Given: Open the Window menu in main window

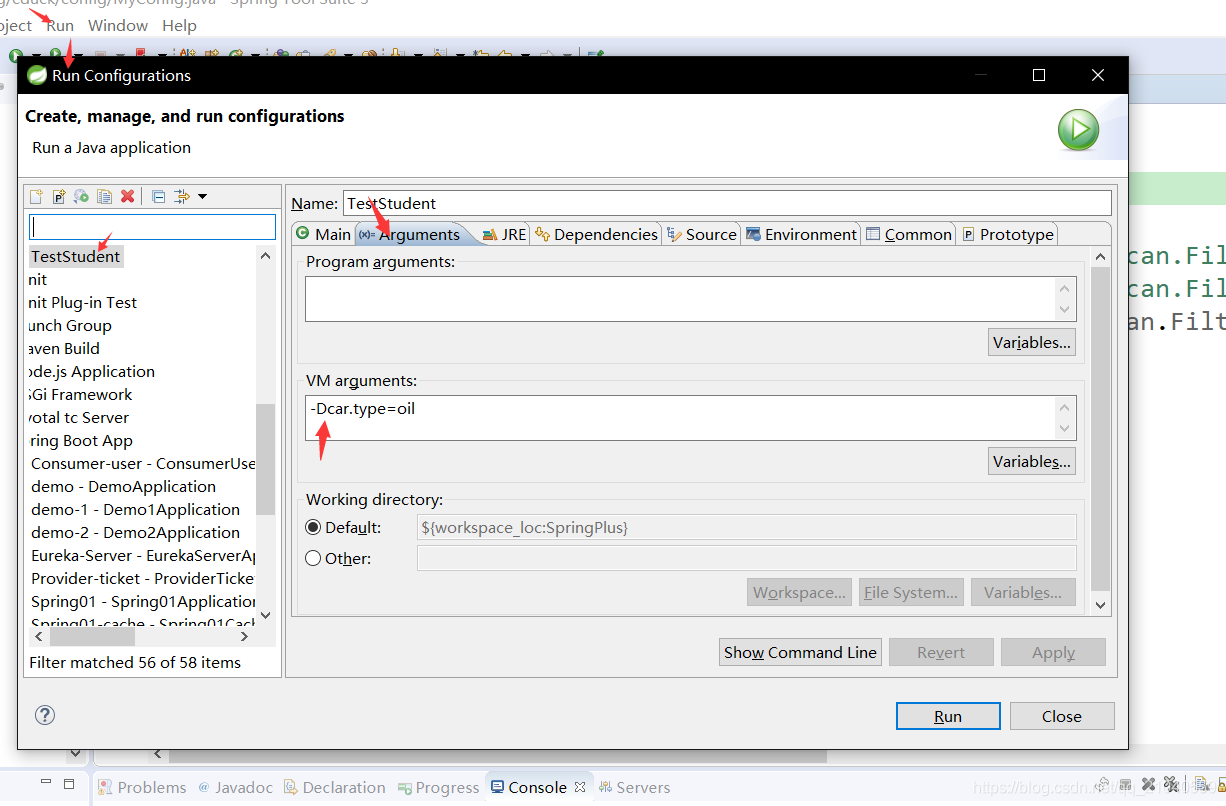Looking at the screenshot, I should 118,25.
